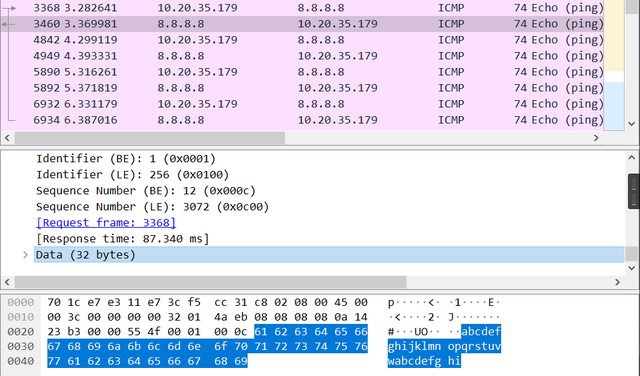The height and width of the screenshot is (376, 640).
Task: Click highlighted hex byte 61 at offset 002a
Action: (261, 332)
